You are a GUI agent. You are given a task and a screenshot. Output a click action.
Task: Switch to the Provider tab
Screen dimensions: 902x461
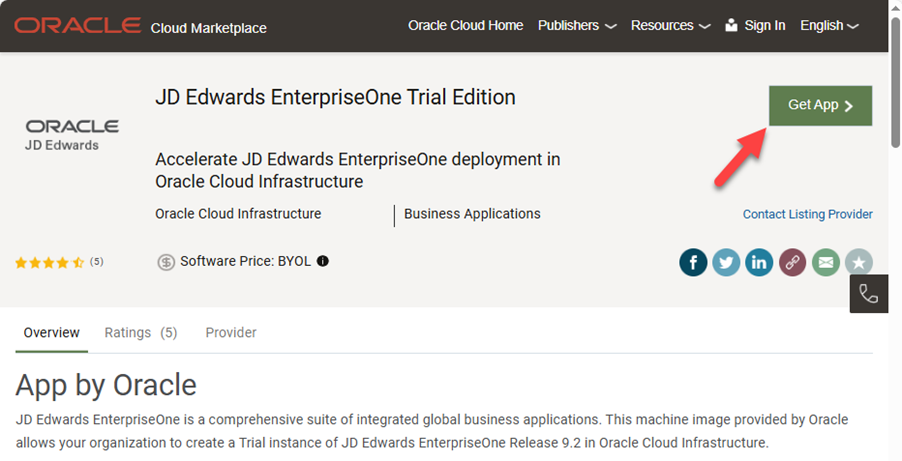click(231, 333)
